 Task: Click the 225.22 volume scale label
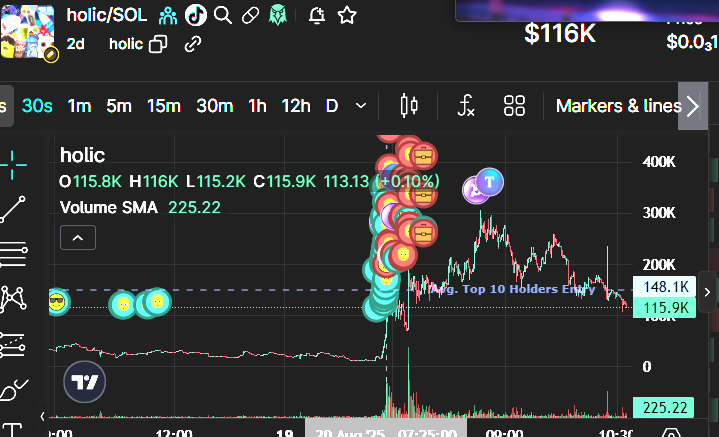point(664,407)
